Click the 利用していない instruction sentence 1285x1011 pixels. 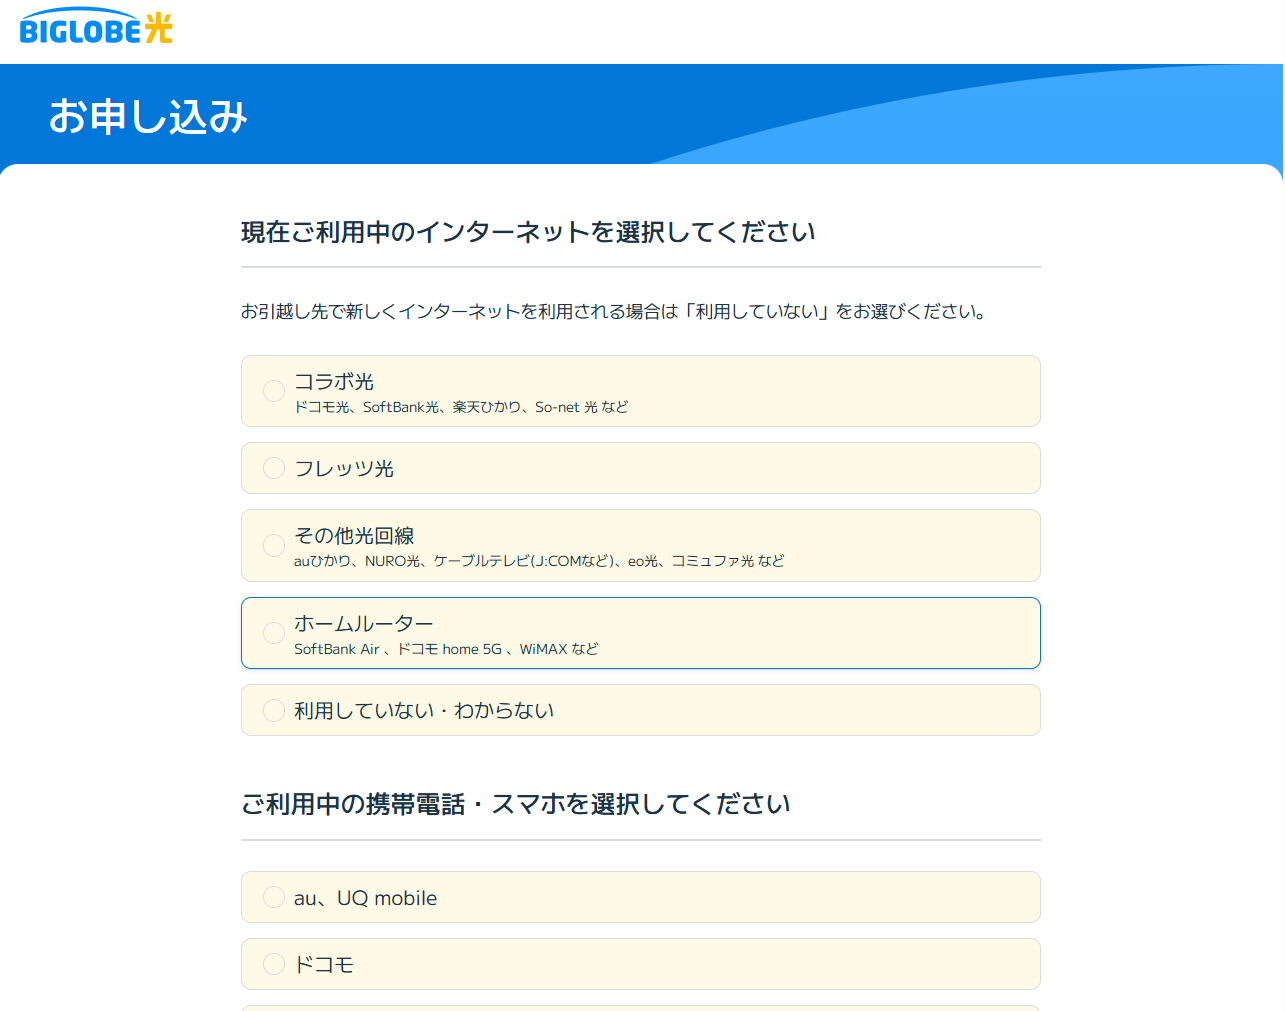click(612, 310)
